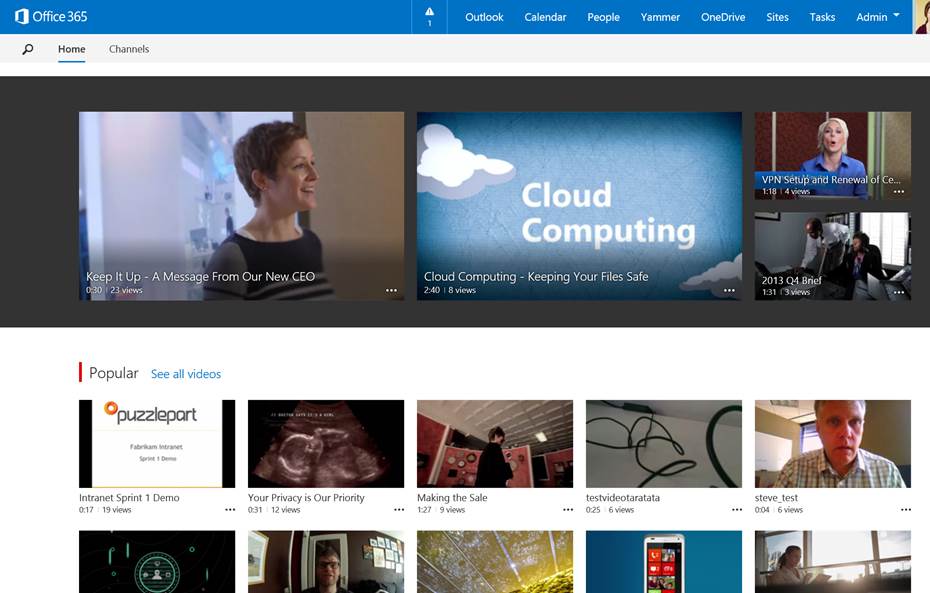Play the steve_test thumbnail
The image size is (930, 593).
pos(833,444)
